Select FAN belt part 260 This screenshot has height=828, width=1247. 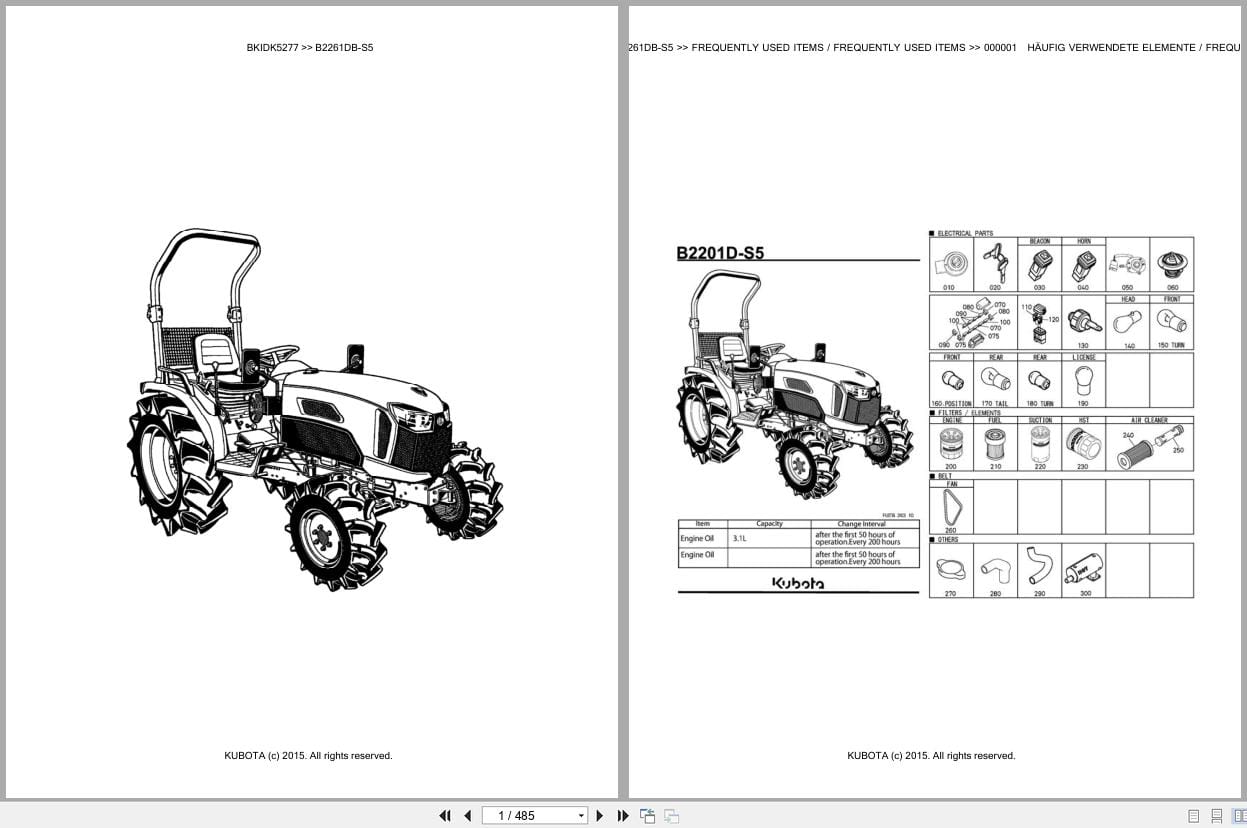click(951, 508)
